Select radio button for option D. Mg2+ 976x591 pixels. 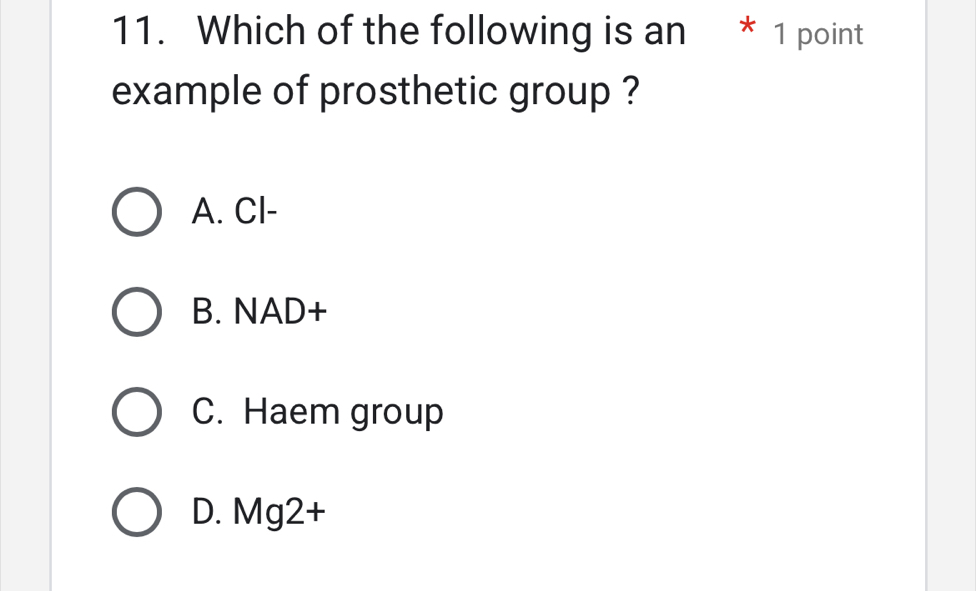pyautogui.click(x=137, y=512)
